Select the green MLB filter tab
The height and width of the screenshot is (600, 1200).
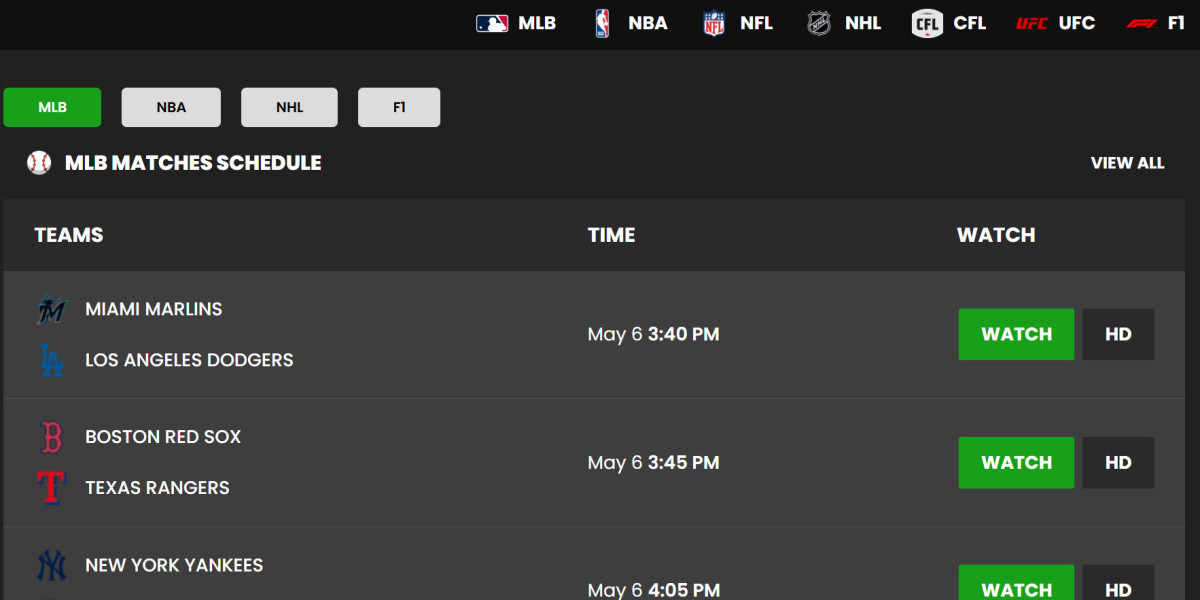click(52, 107)
